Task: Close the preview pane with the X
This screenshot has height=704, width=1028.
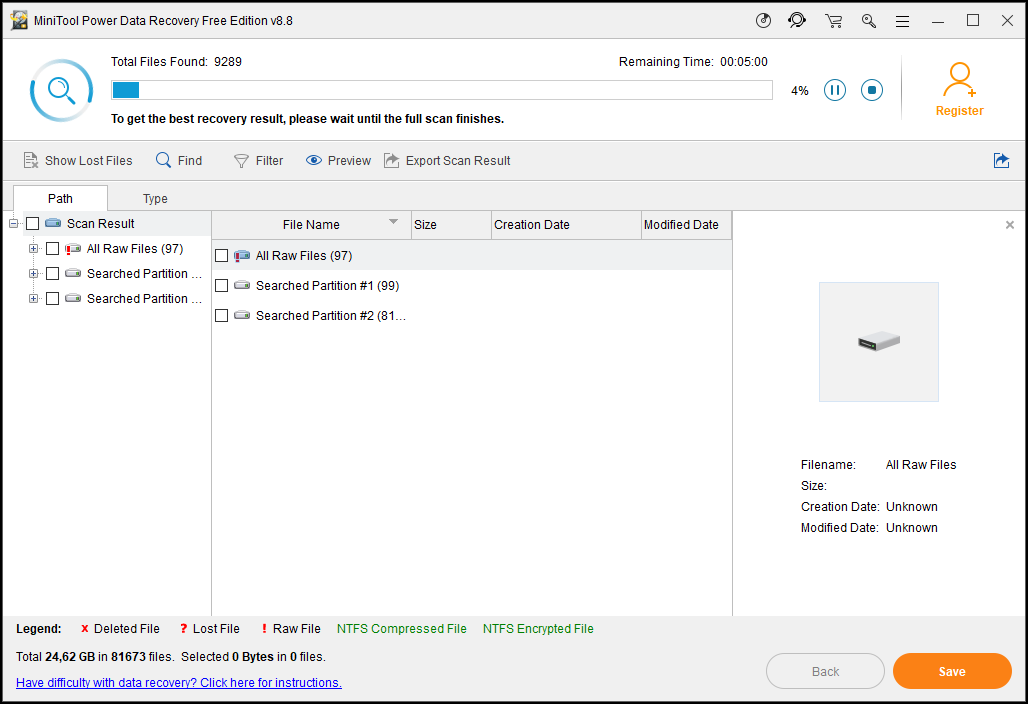Action: point(1010,225)
